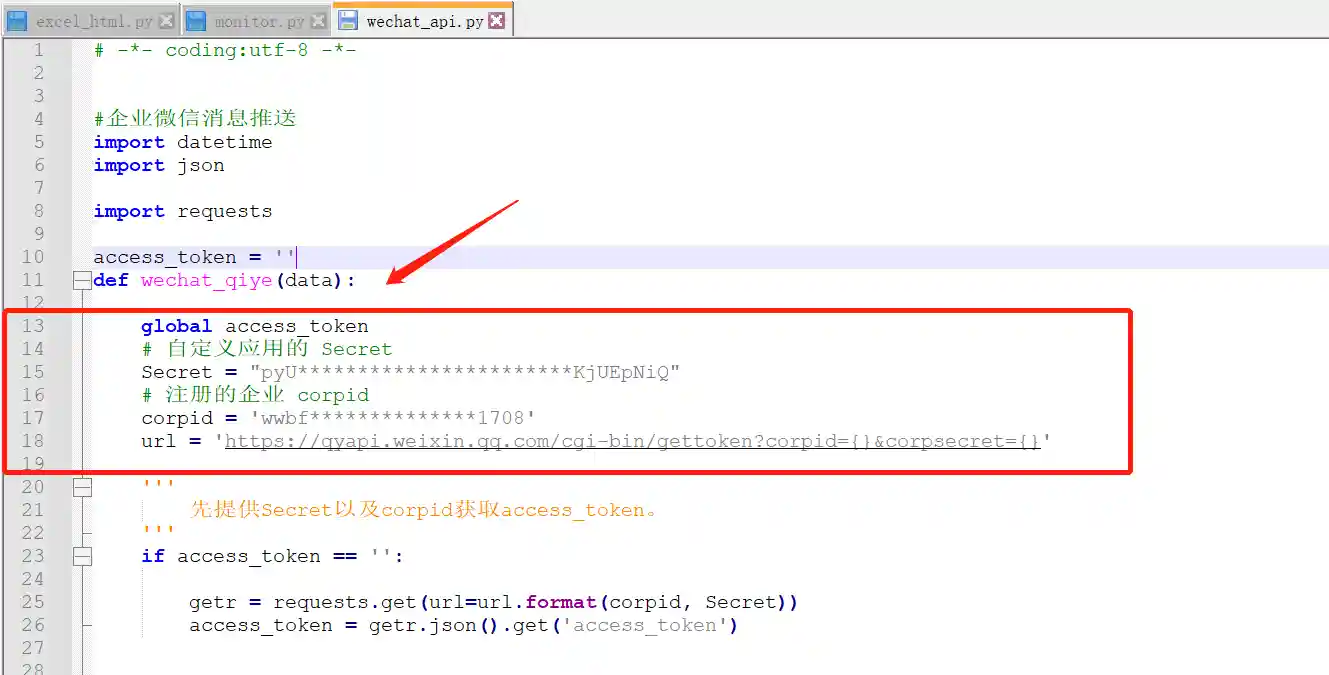The width and height of the screenshot is (1329, 675).
Task: Collapse the wechat_qiye function fold marker
Action: coord(82,281)
